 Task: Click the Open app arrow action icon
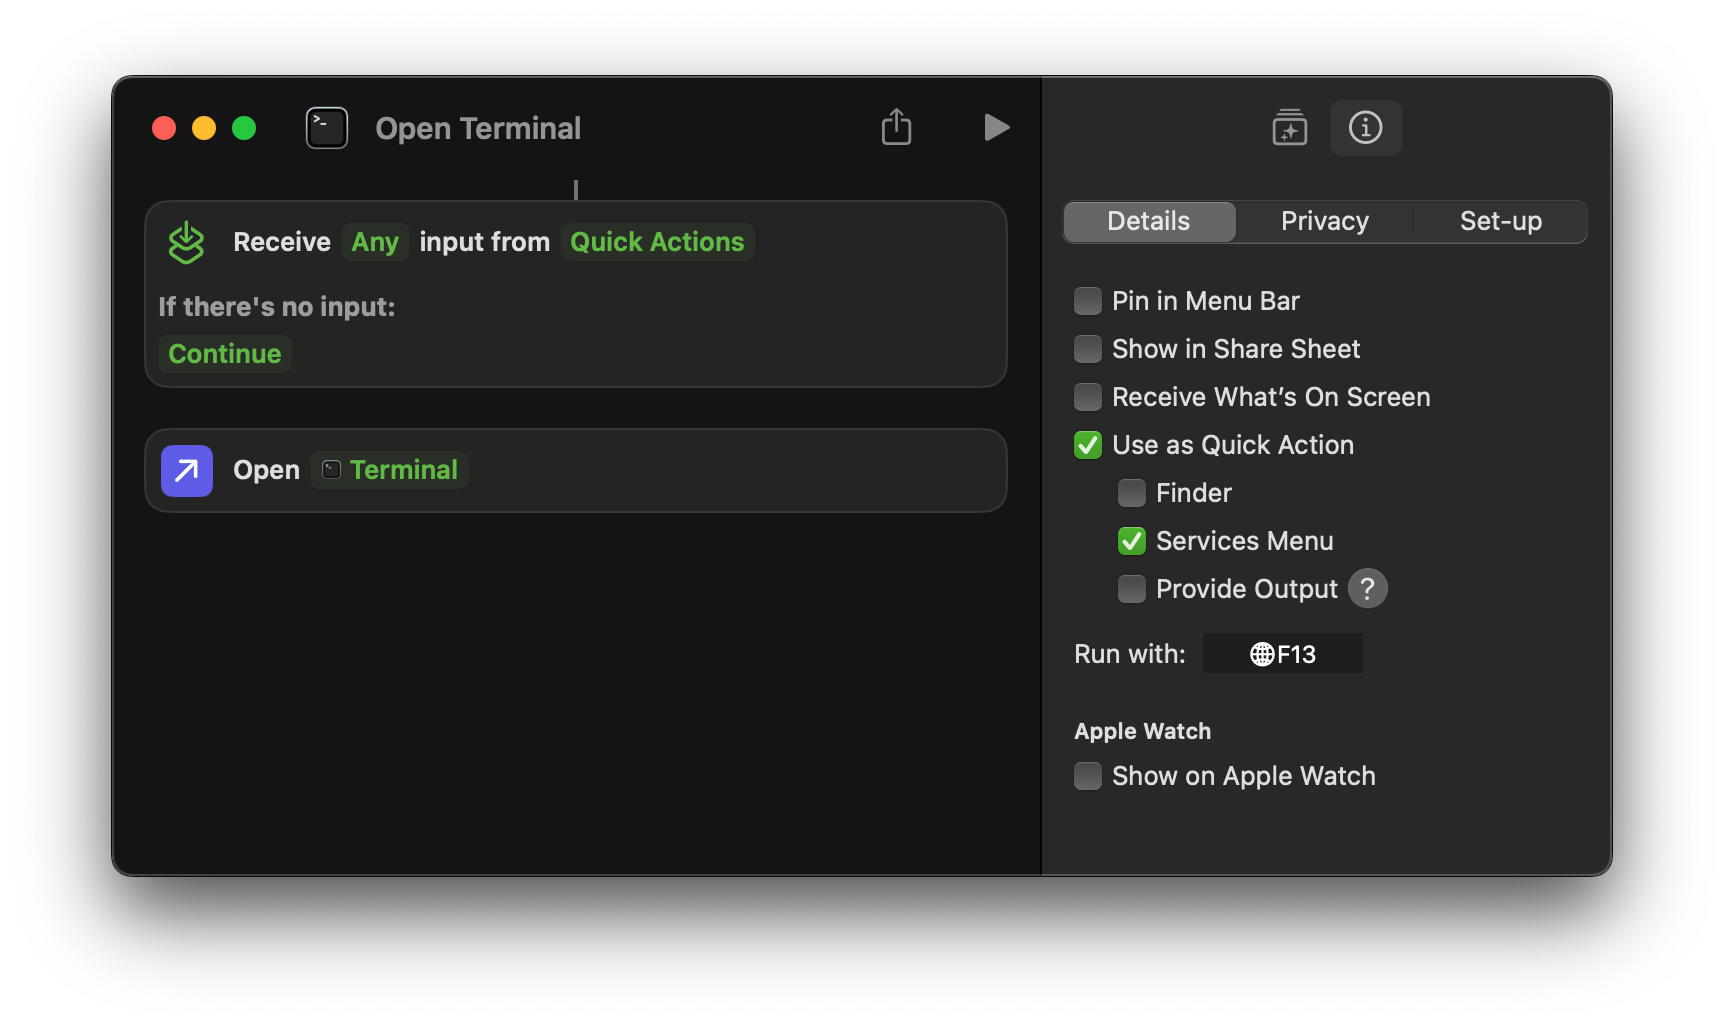186,470
